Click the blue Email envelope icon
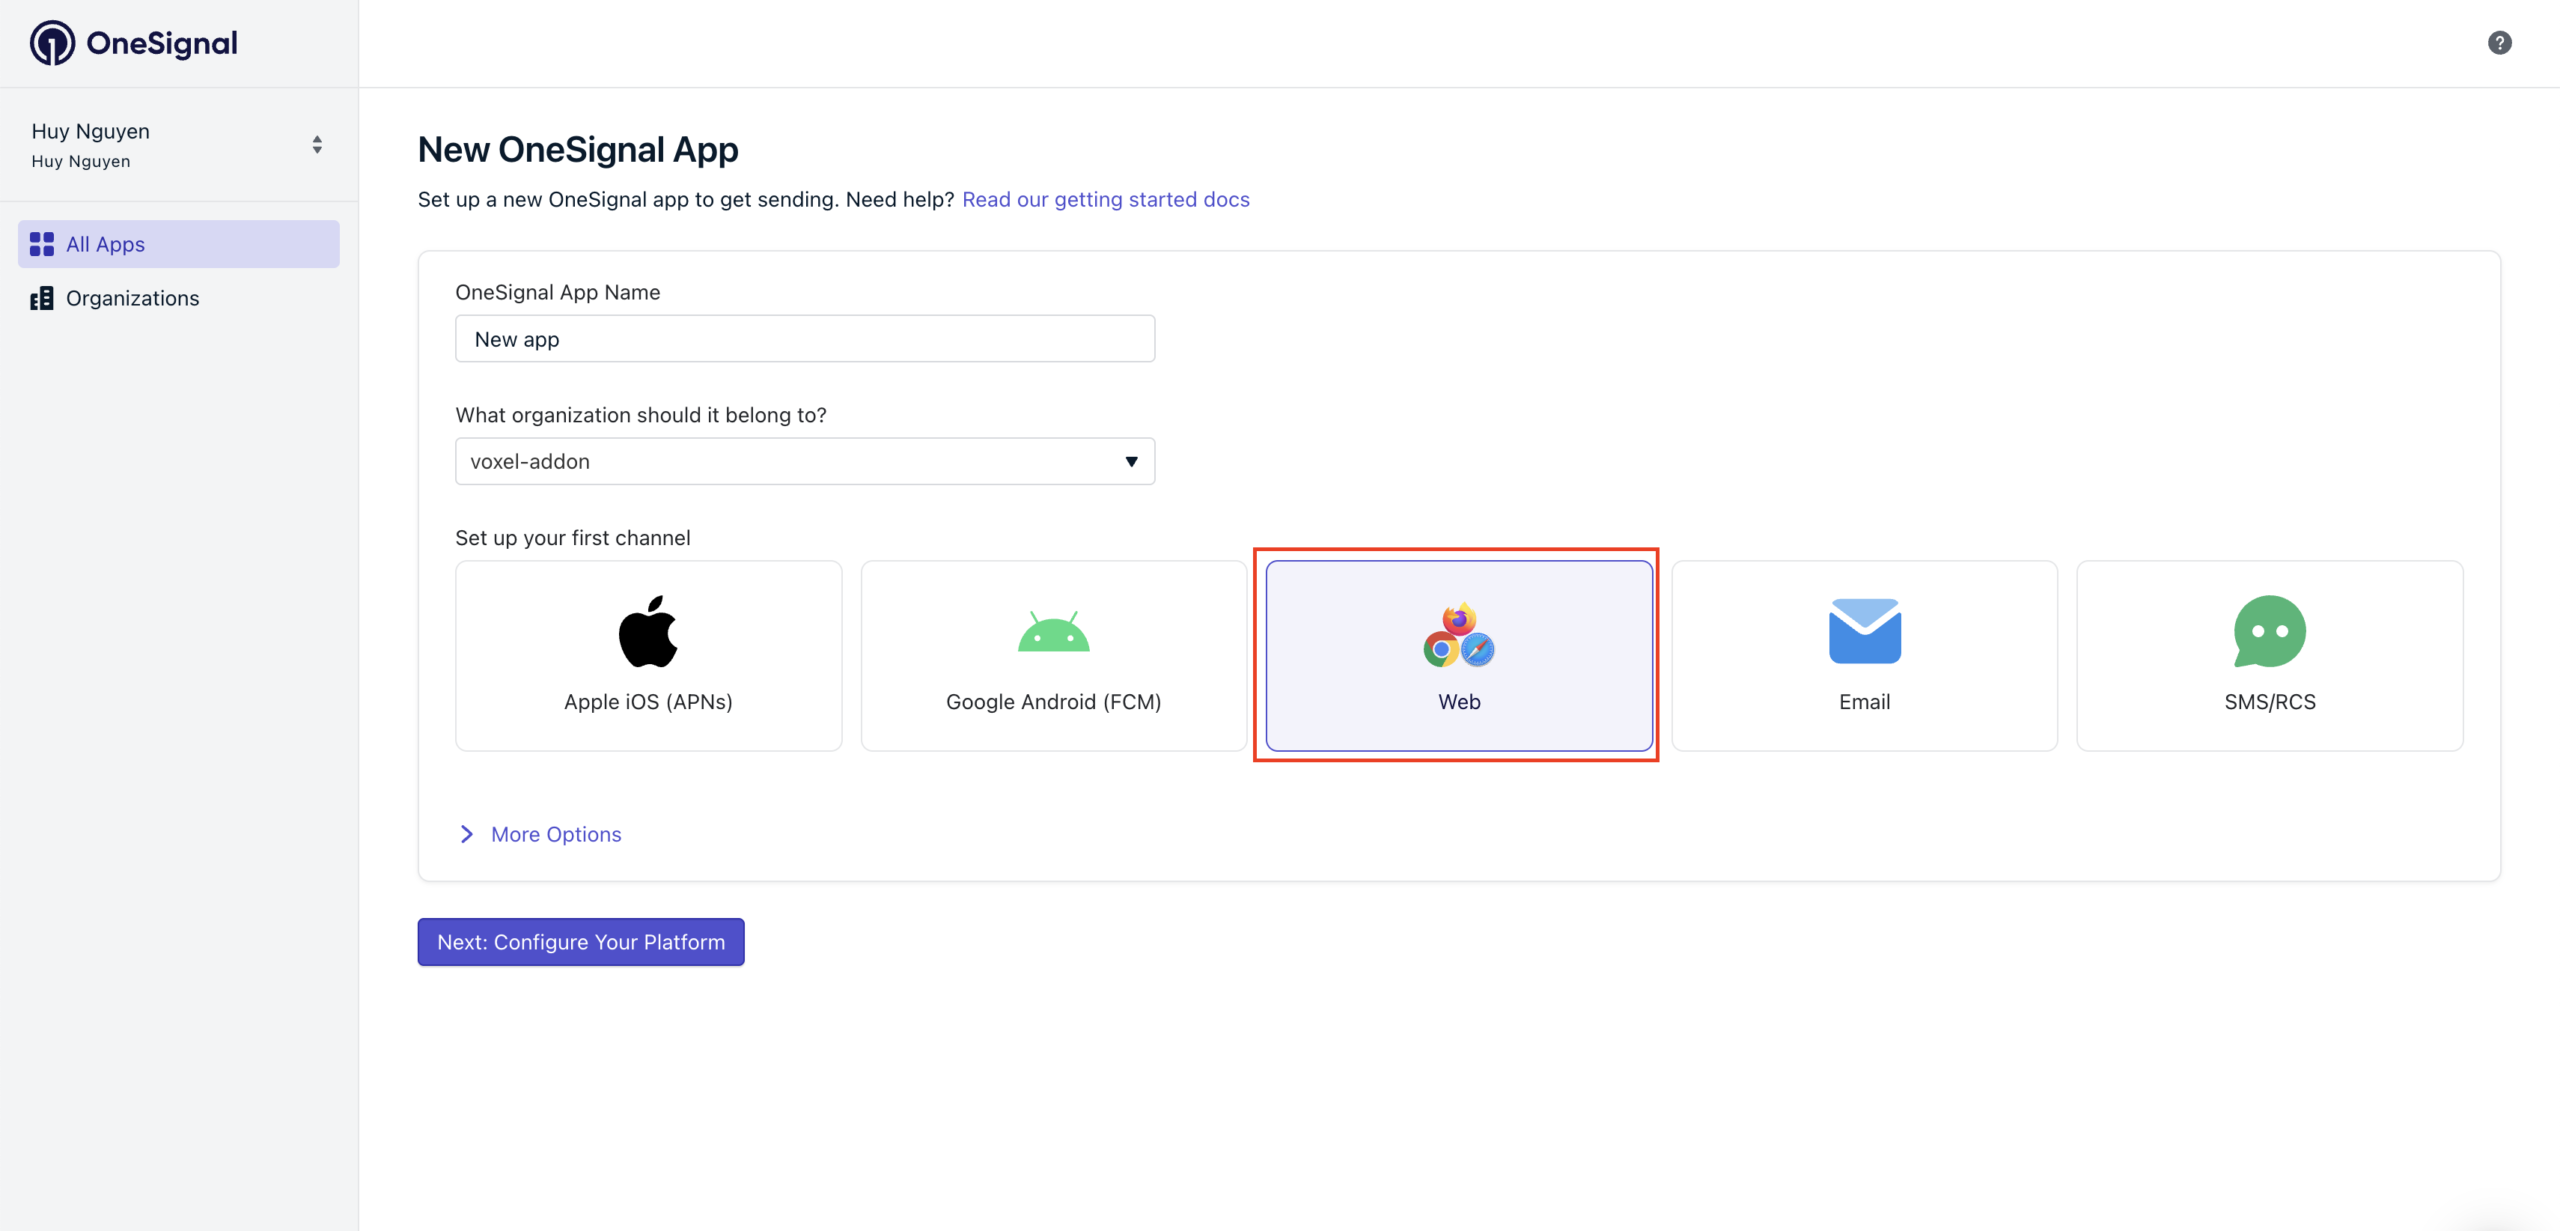This screenshot has height=1231, width=2560. 1864,631
